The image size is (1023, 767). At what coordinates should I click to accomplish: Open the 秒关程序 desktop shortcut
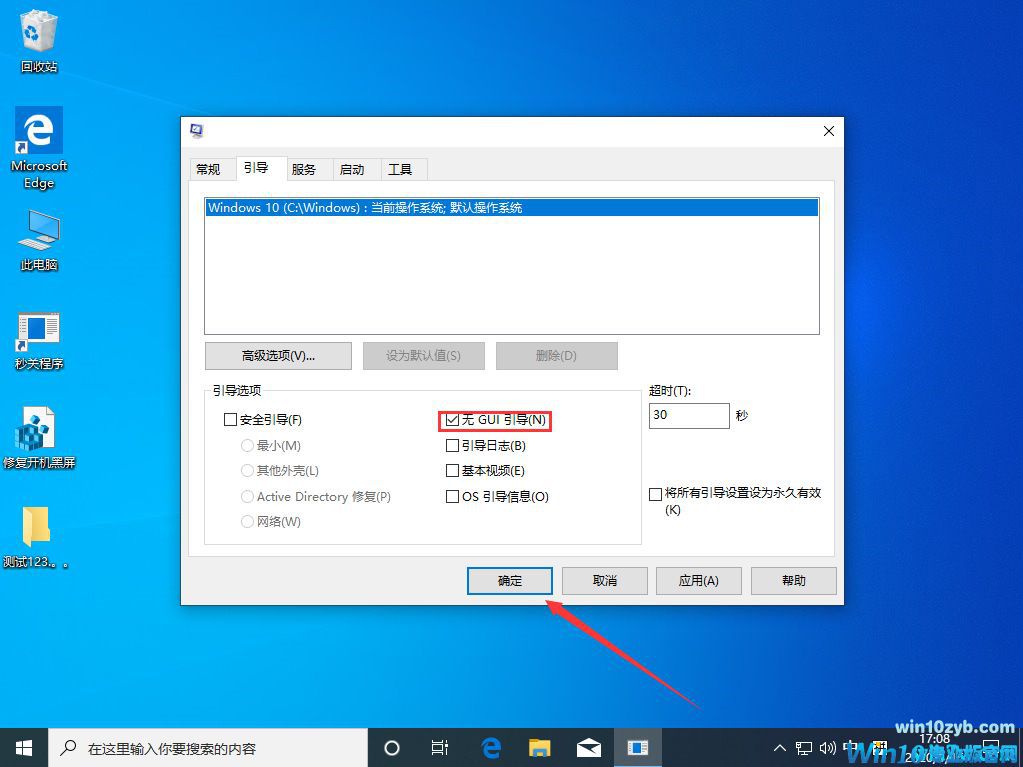click(x=37, y=330)
